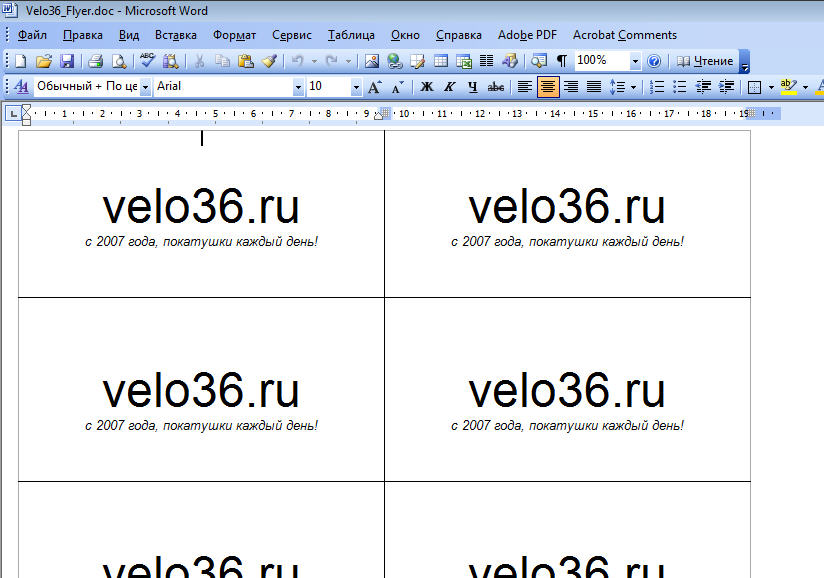Toggle strikethrough (abc) formatting
Image resolution: width=824 pixels, height=578 pixels.
pyautogui.click(x=496, y=86)
